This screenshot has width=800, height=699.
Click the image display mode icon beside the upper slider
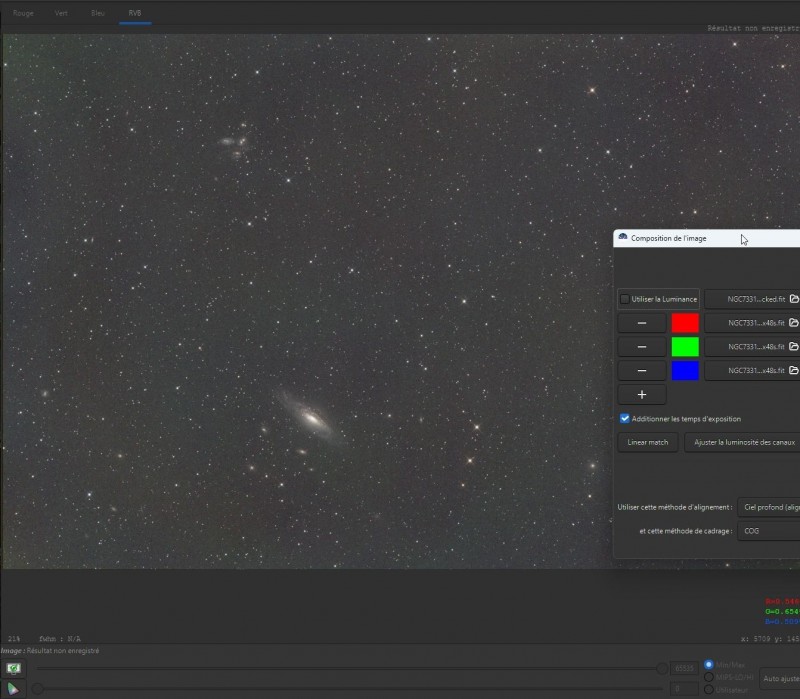tap(13, 668)
